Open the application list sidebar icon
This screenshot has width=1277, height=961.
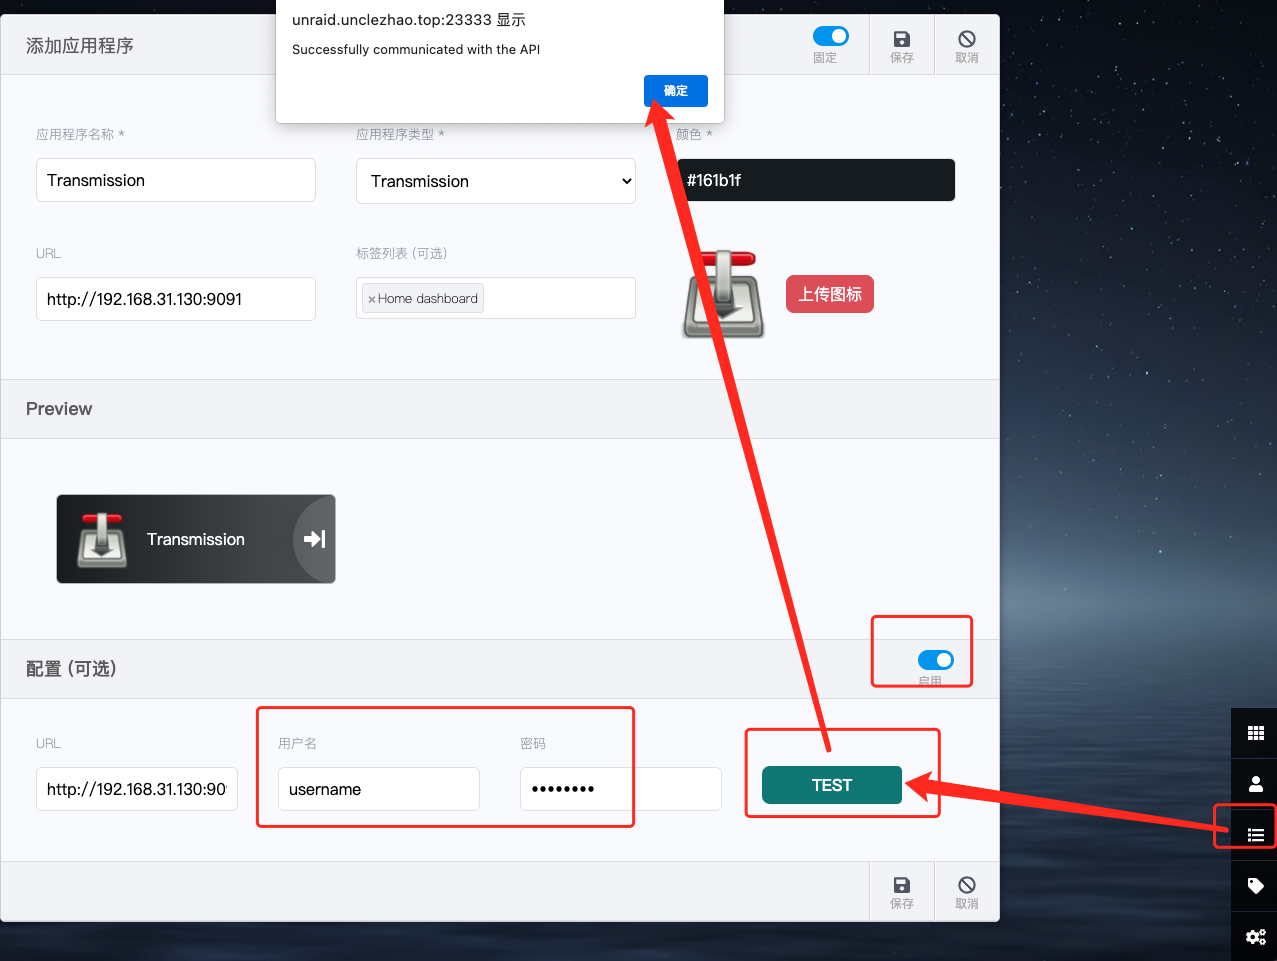[1255, 835]
